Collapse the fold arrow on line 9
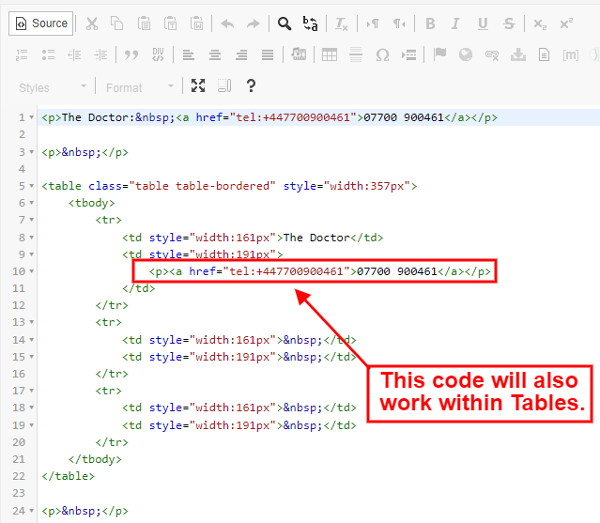The image size is (600, 523). point(32,254)
